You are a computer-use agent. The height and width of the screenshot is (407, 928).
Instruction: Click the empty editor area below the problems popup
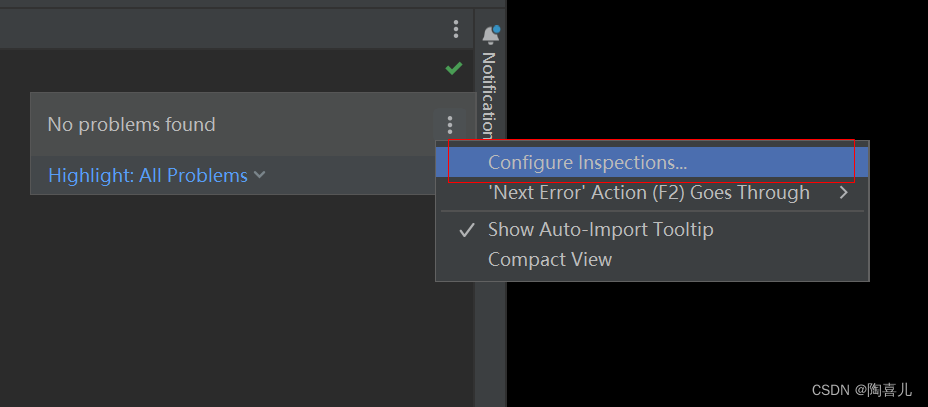pyautogui.click(x=237, y=296)
